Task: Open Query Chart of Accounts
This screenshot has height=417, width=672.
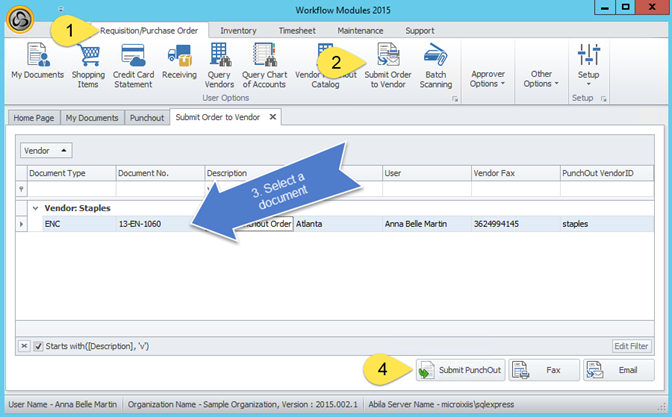Action: 264,62
